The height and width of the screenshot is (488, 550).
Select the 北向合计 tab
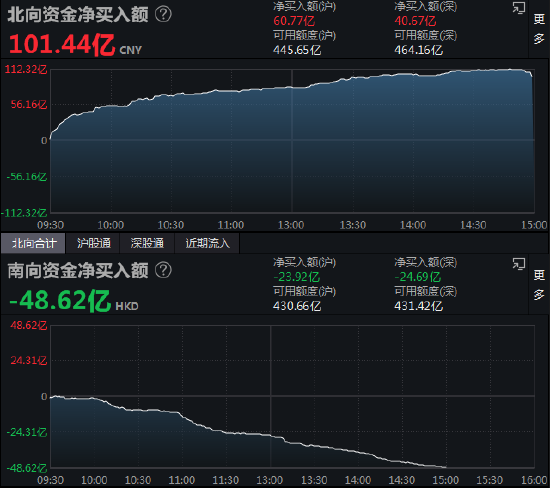(x=34, y=243)
